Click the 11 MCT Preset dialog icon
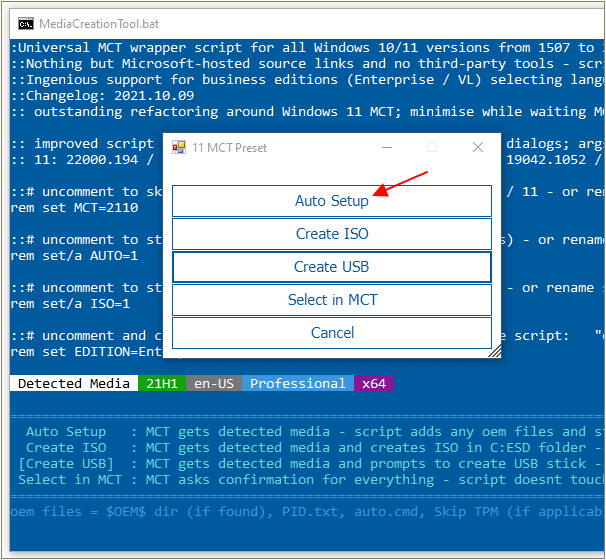Image resolution: width=606 pixels, height=560 pixels. [x=179, y=147]
